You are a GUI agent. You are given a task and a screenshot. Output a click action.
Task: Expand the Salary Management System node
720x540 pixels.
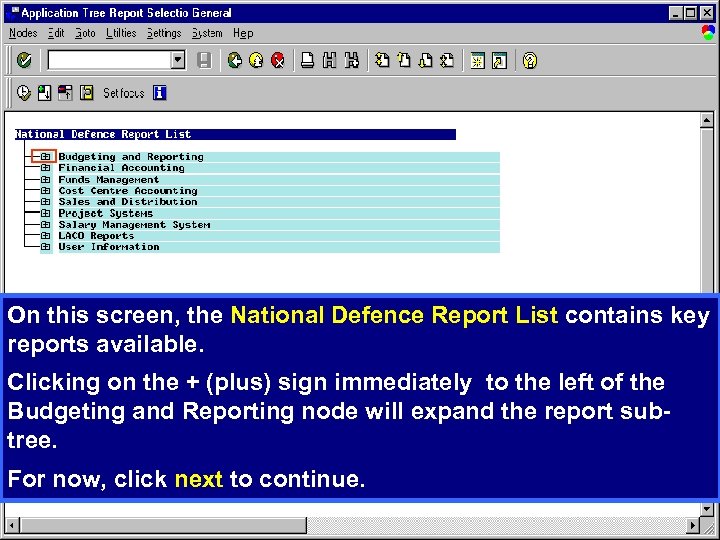point(45,225)
